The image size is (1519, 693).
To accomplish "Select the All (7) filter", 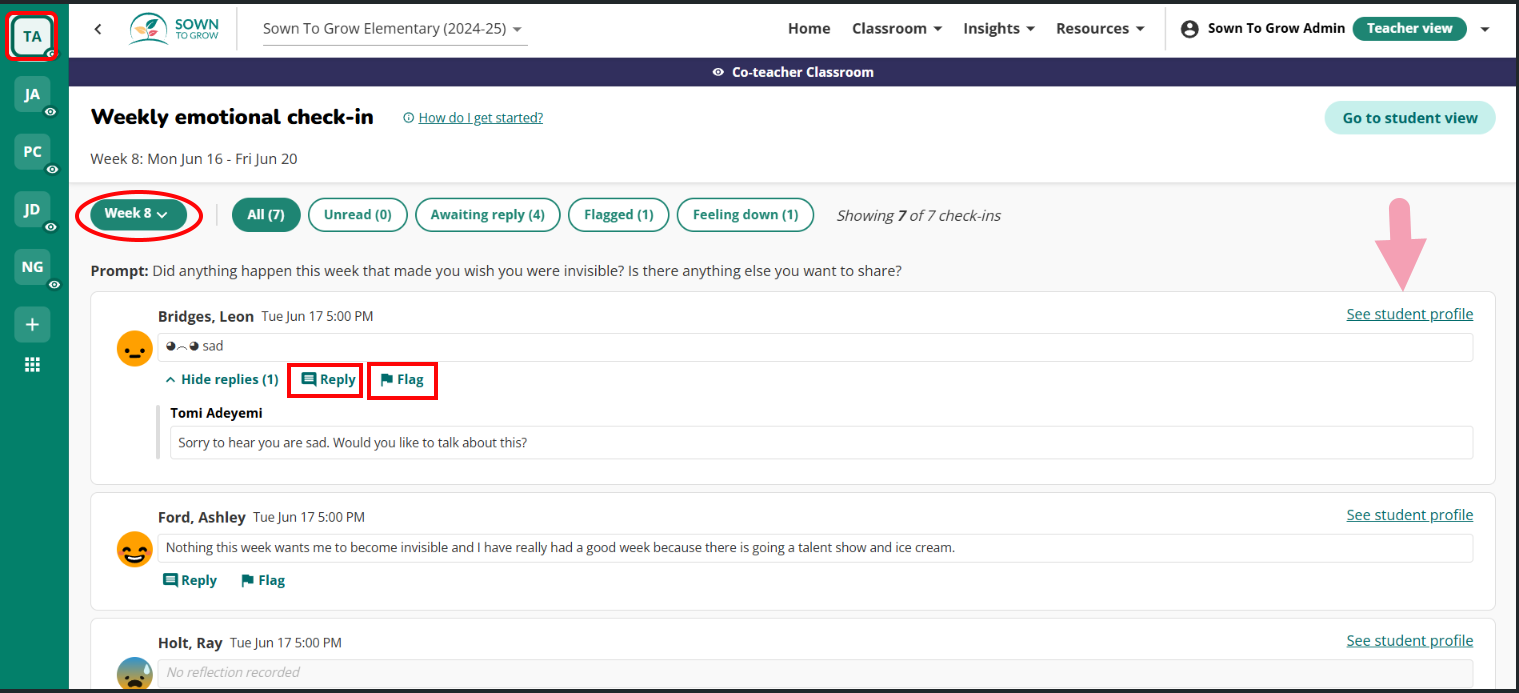I will tap(266, 215).
